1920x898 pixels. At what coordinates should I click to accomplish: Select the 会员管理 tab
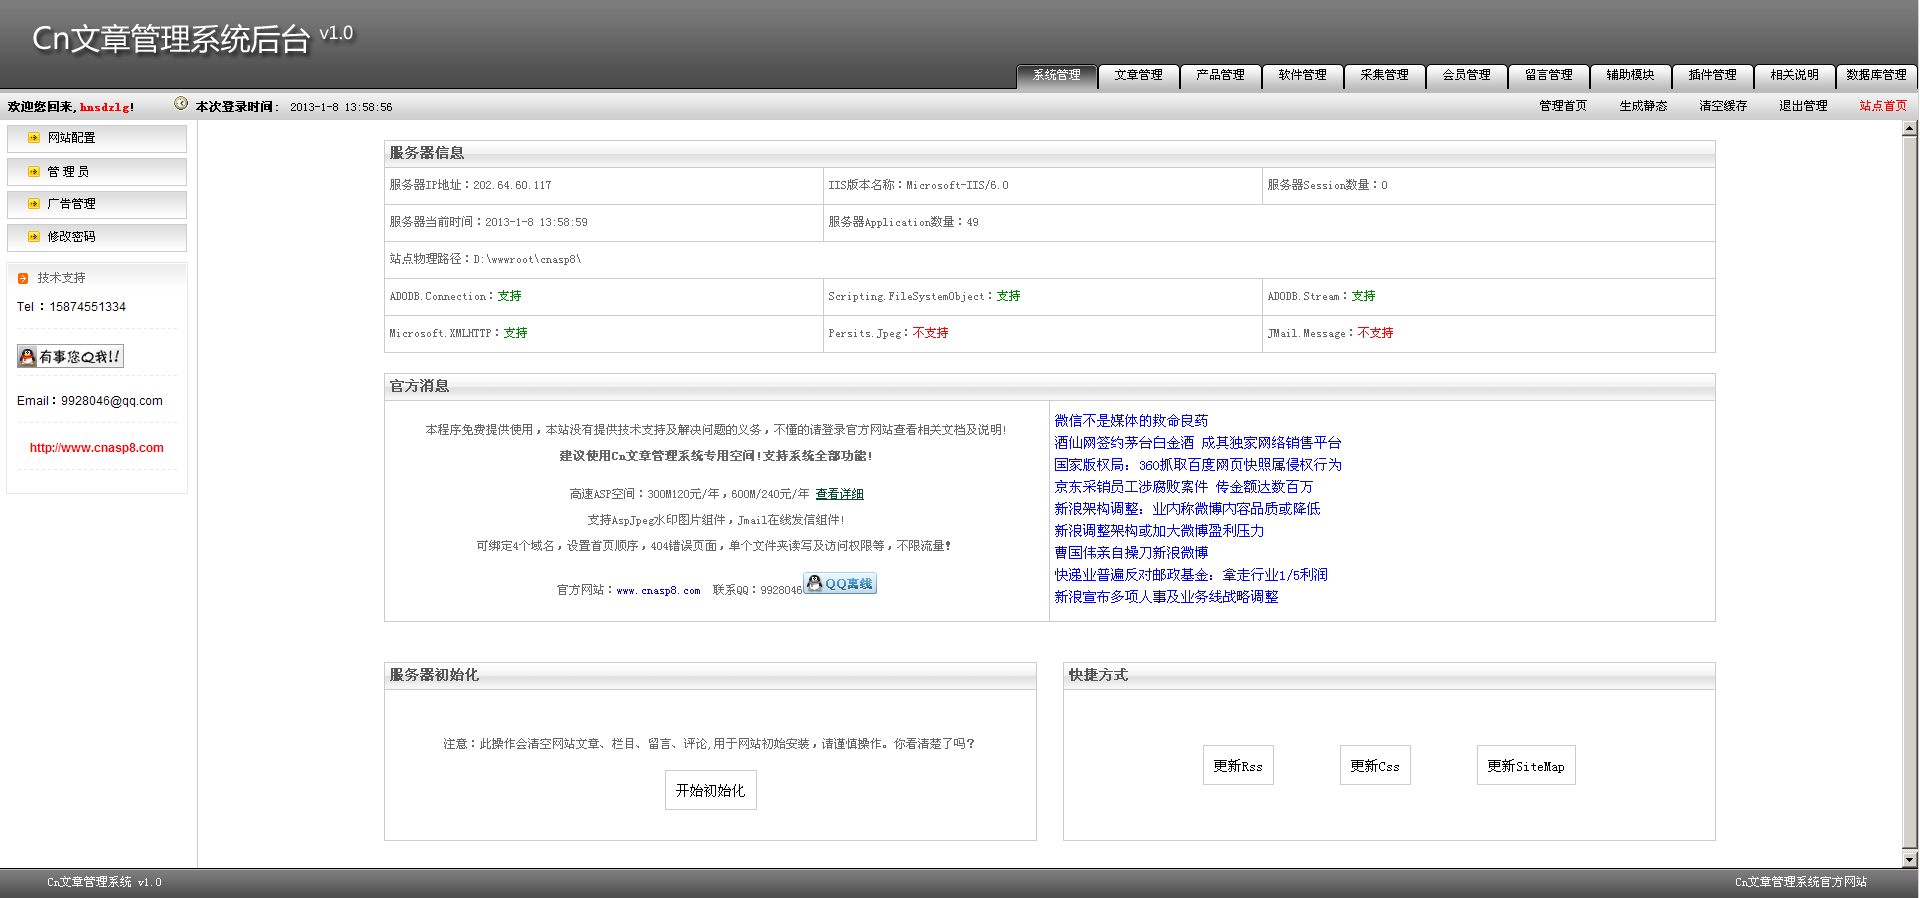(1466, 76)
